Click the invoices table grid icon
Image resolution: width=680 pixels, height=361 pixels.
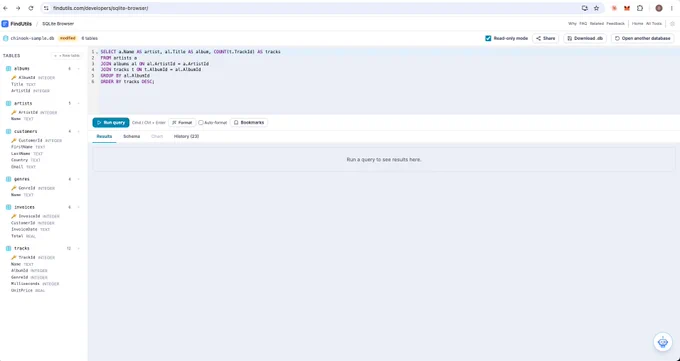(8, 207)
